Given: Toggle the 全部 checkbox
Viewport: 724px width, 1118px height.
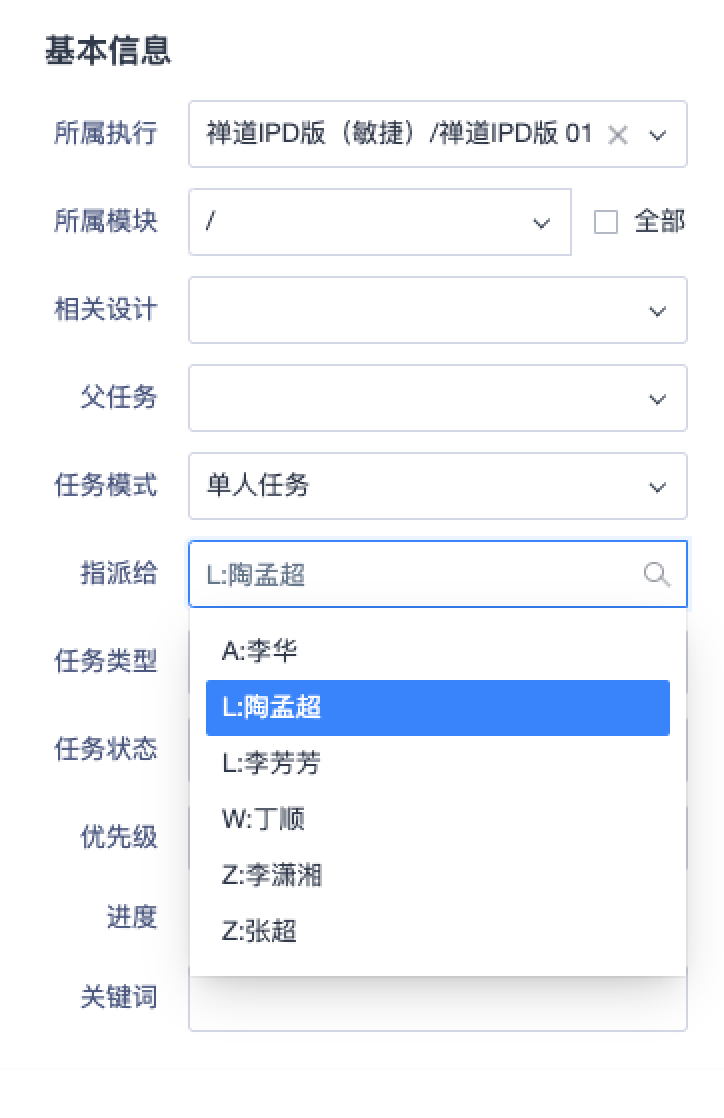Looking at the screenshot, I should (606, 222).
